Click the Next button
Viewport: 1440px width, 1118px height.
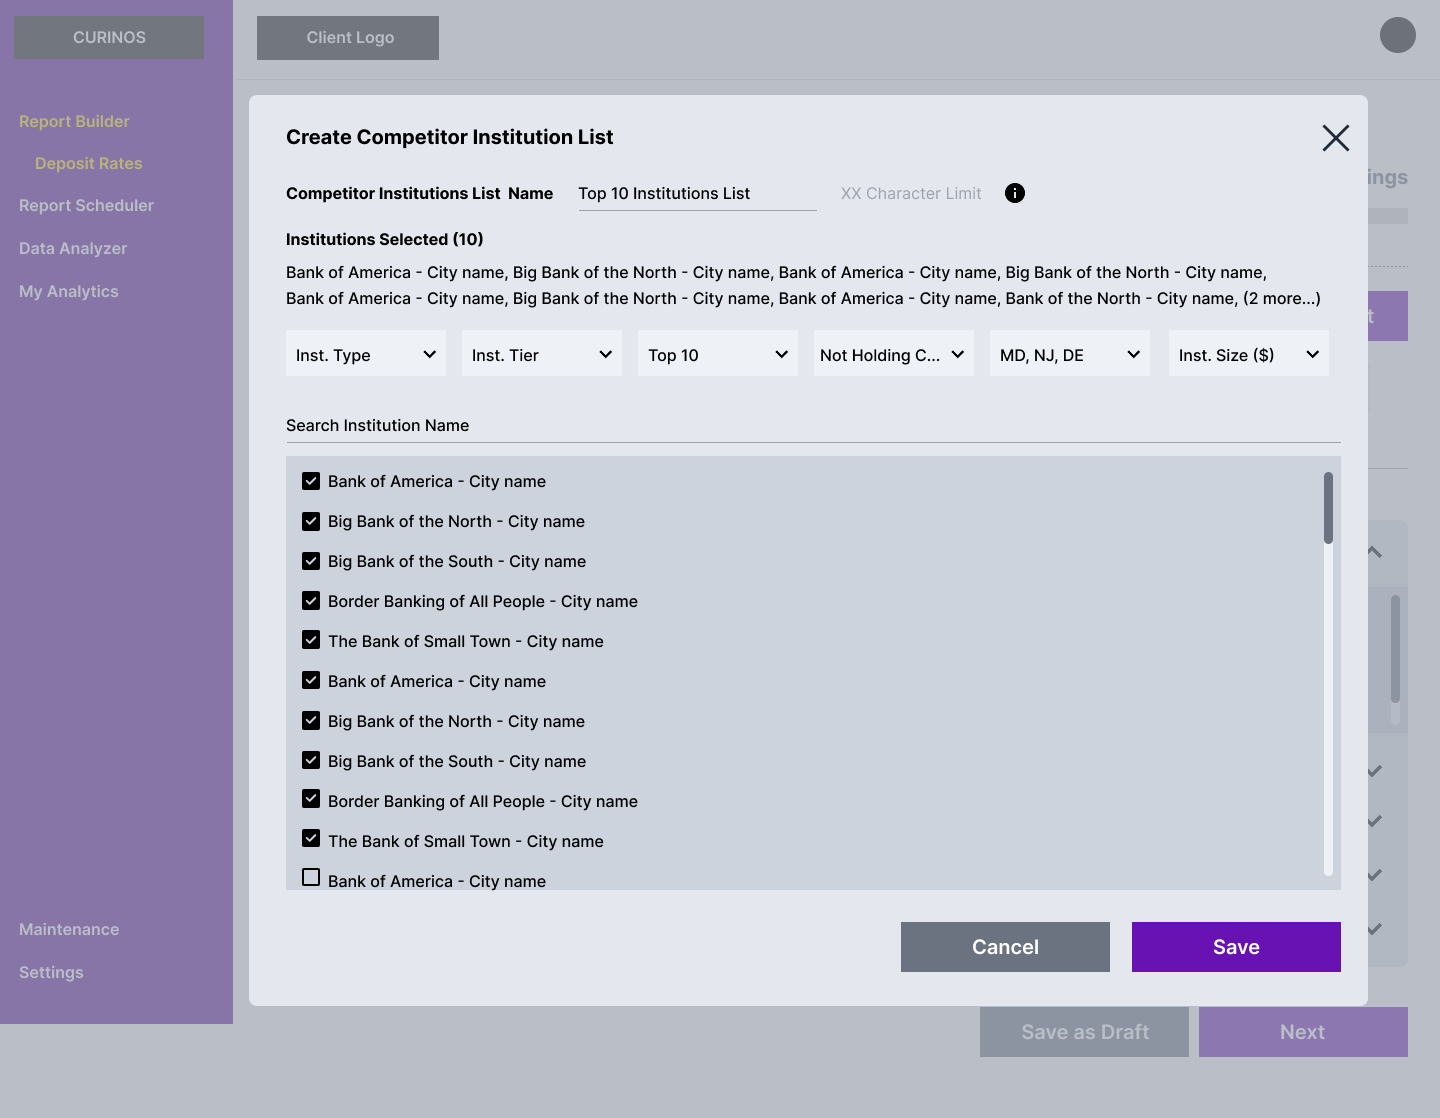[1303, 1032]
